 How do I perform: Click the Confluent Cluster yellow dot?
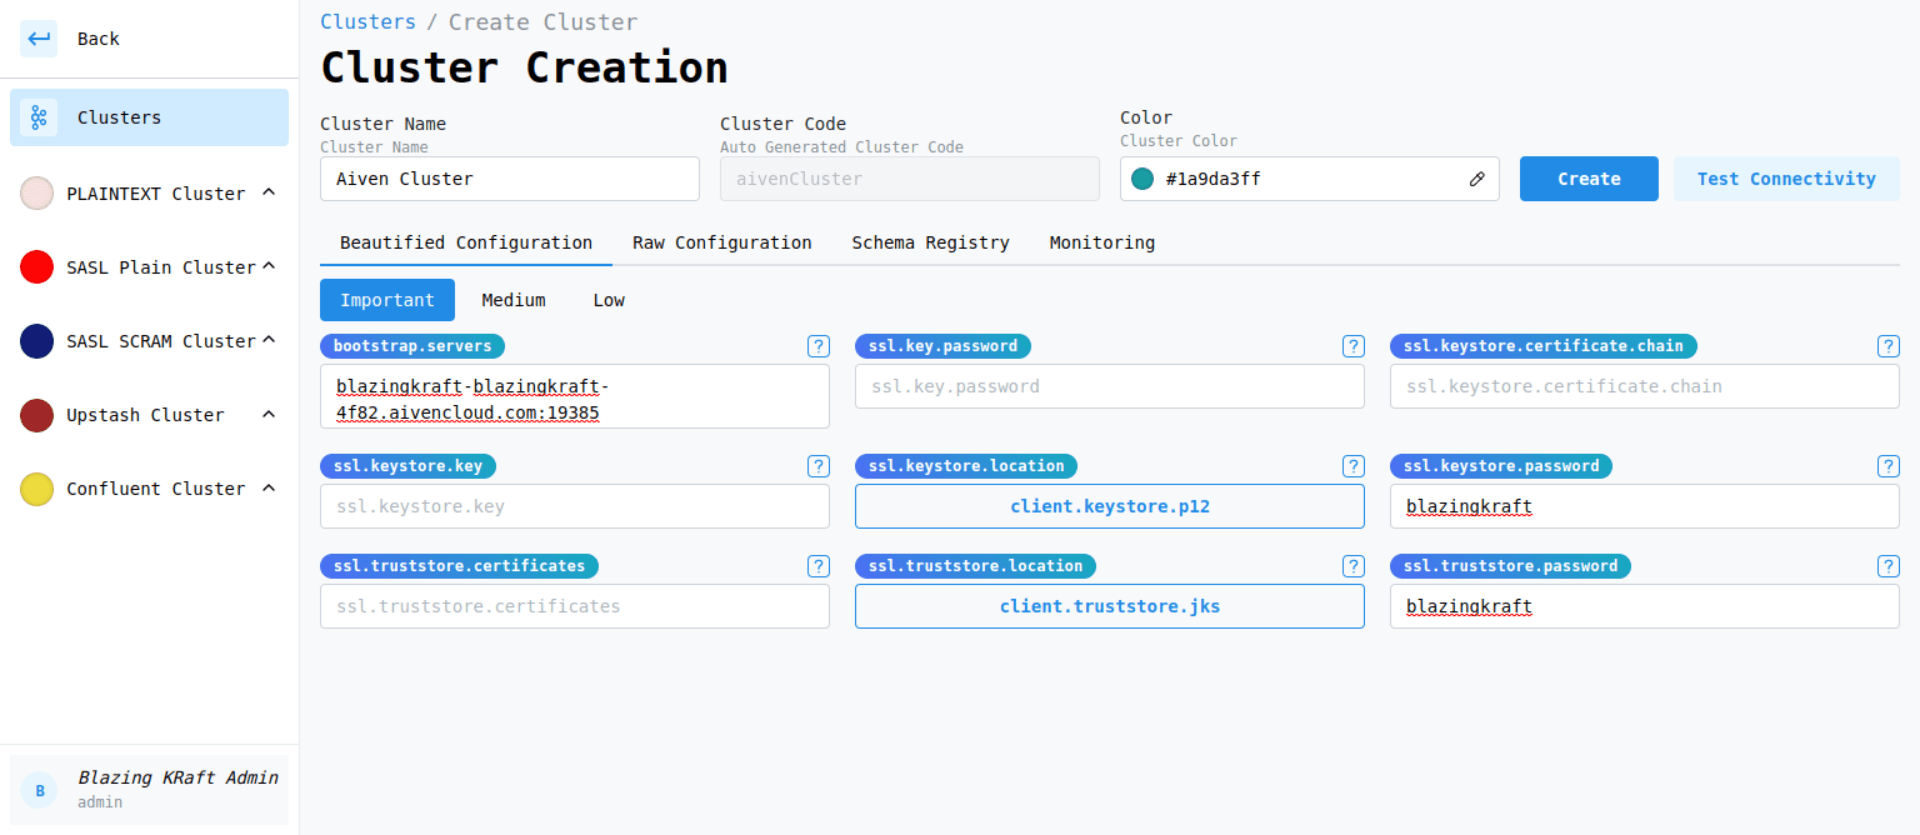37,489
